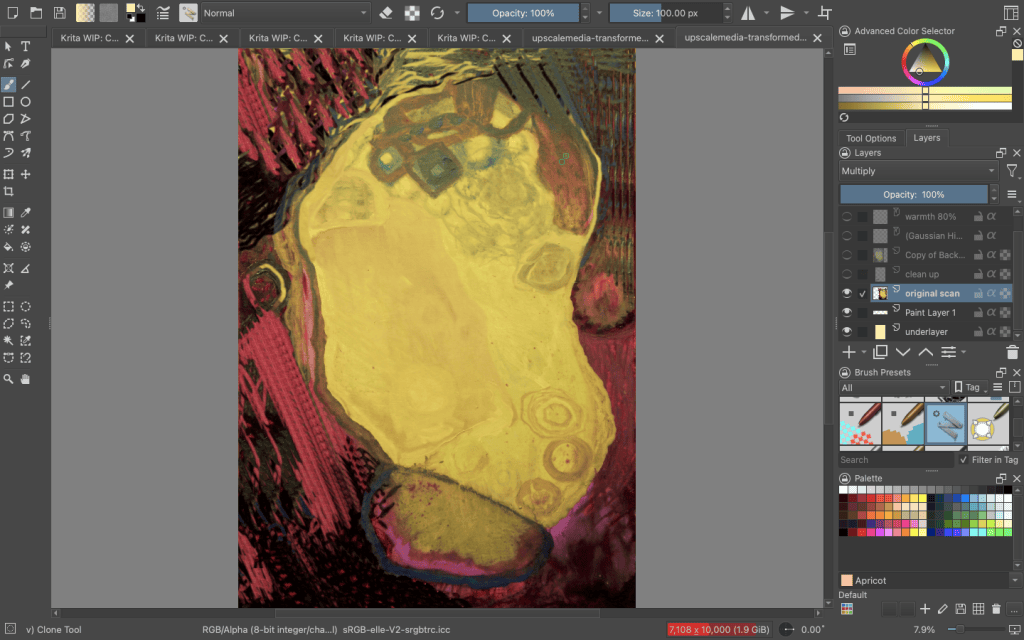This screenshot has height=640, width=1024.
Task: Select the Pan hand tool
Action: click(25, 379)
